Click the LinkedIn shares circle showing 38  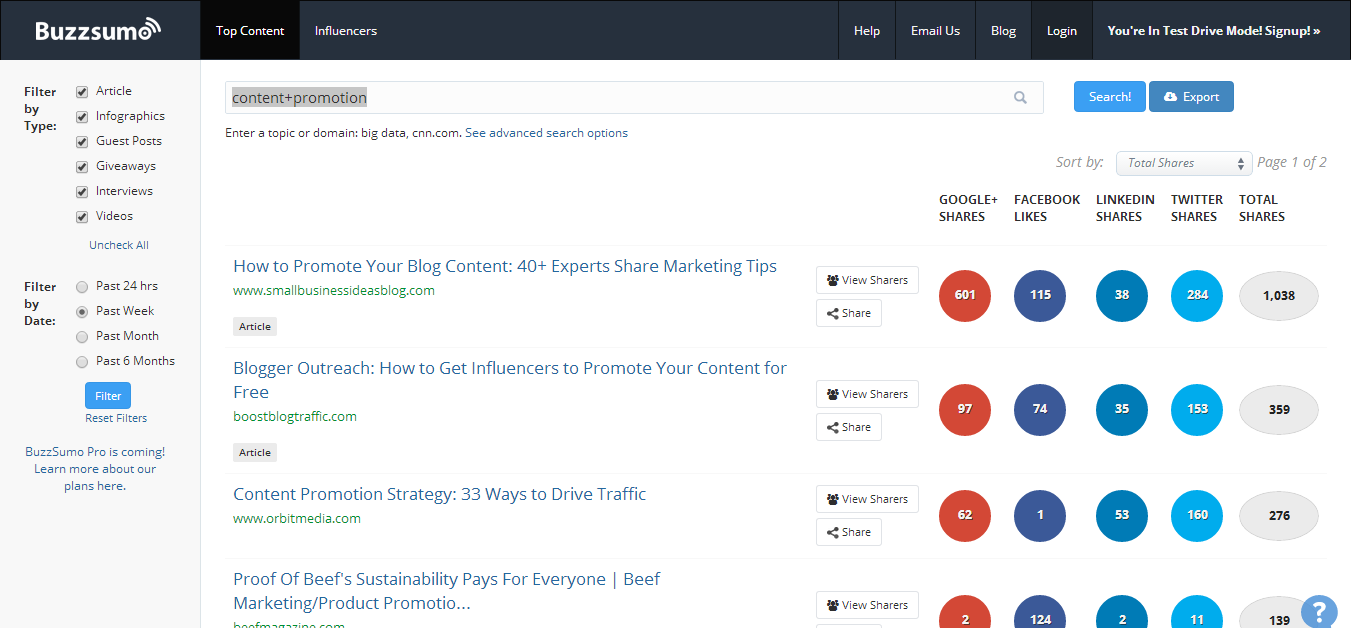(1122, 296)
